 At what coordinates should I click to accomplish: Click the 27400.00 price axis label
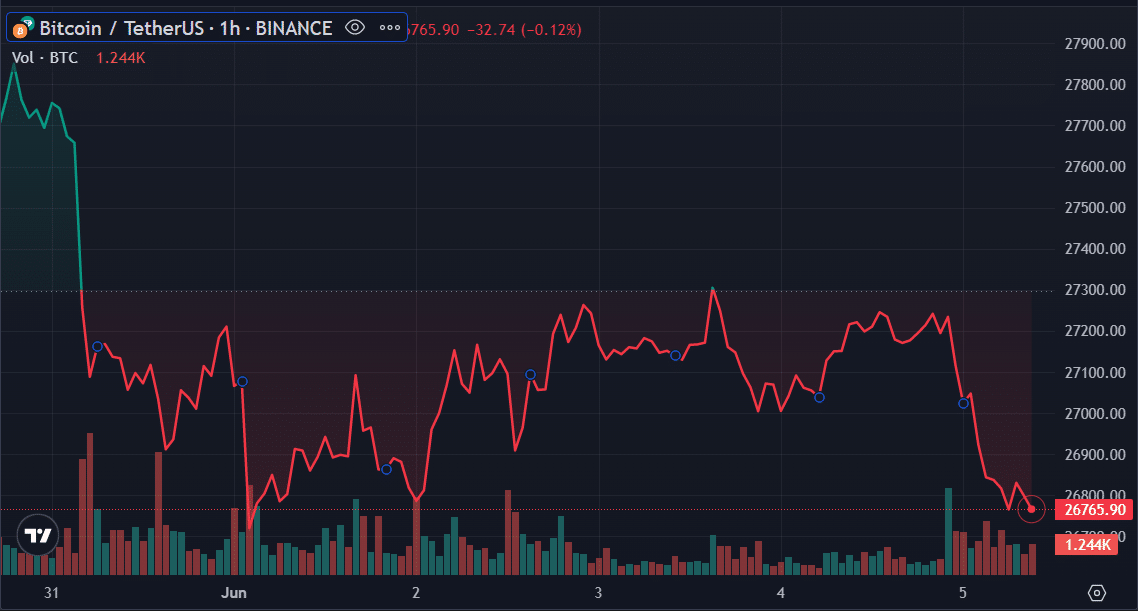[x=1094, y=249]
